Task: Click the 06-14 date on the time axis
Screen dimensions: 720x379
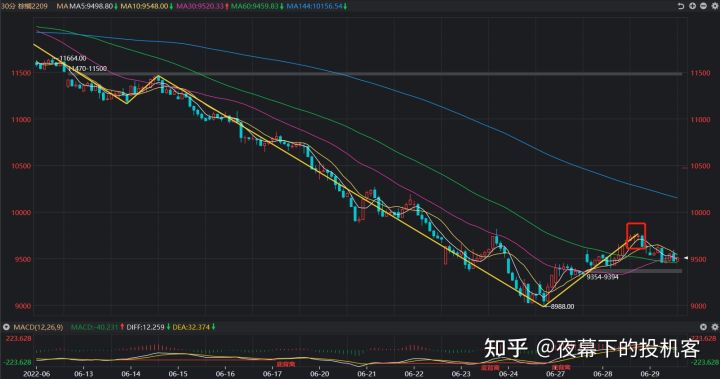Action: (x=131, y=374)
